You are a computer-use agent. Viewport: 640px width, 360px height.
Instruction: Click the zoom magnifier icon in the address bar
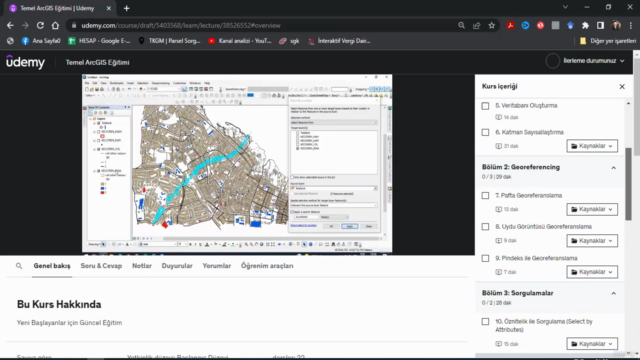tap(461, 25)
